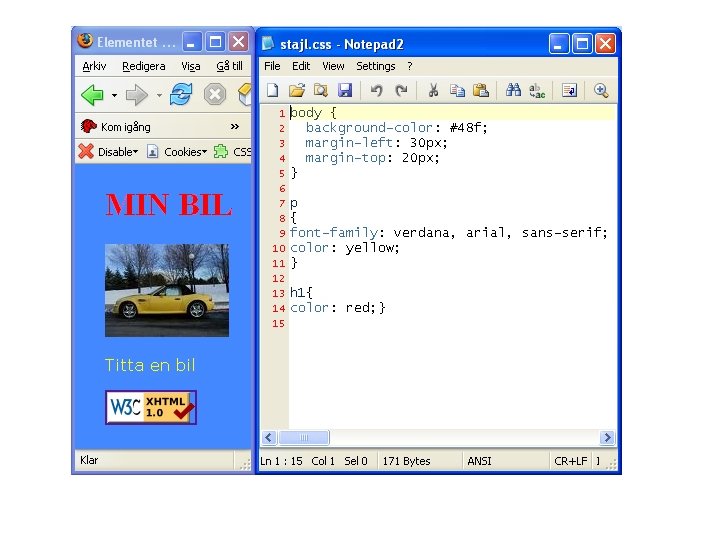The width and height of the screenshot is (720, 540).
Task: Click the left arrow of the horizontal scrollbar
Action: coord(269,438)
